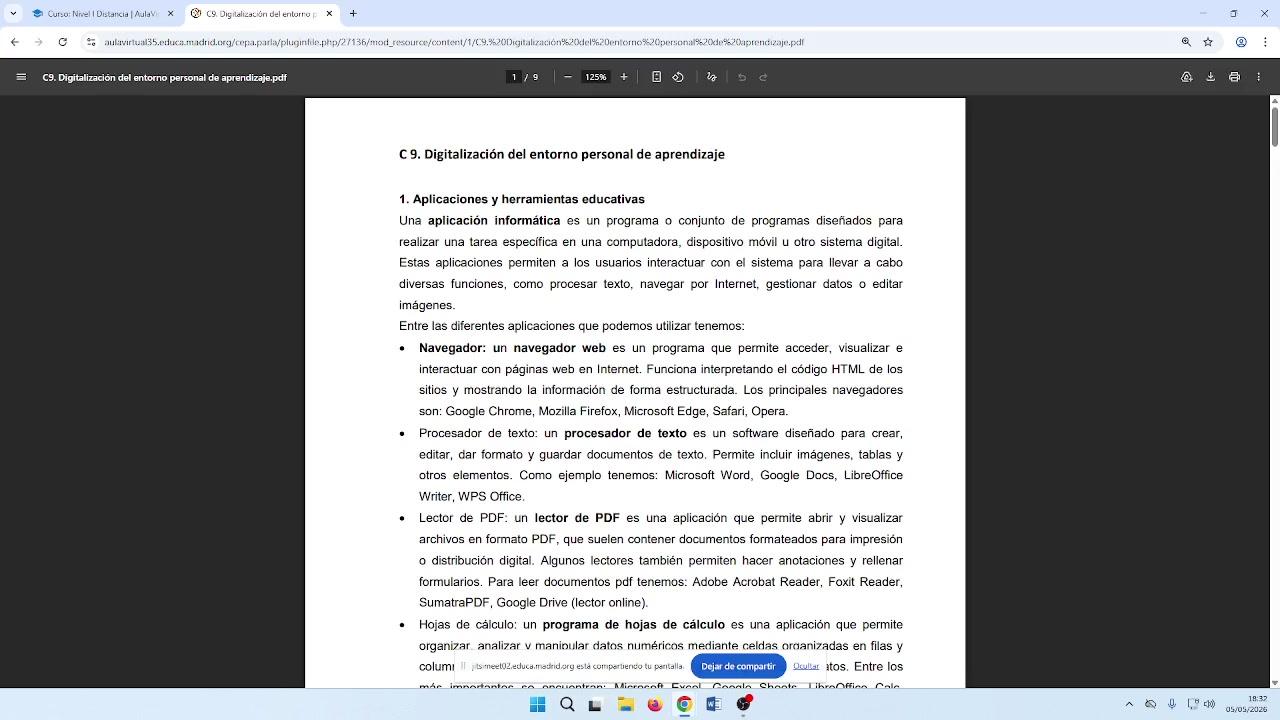Image resolution: width=1280 pixels, height=720 pixels.
Task: Click the PDF vertical scrollbar thumb
Action: [x=1274, y=126]
